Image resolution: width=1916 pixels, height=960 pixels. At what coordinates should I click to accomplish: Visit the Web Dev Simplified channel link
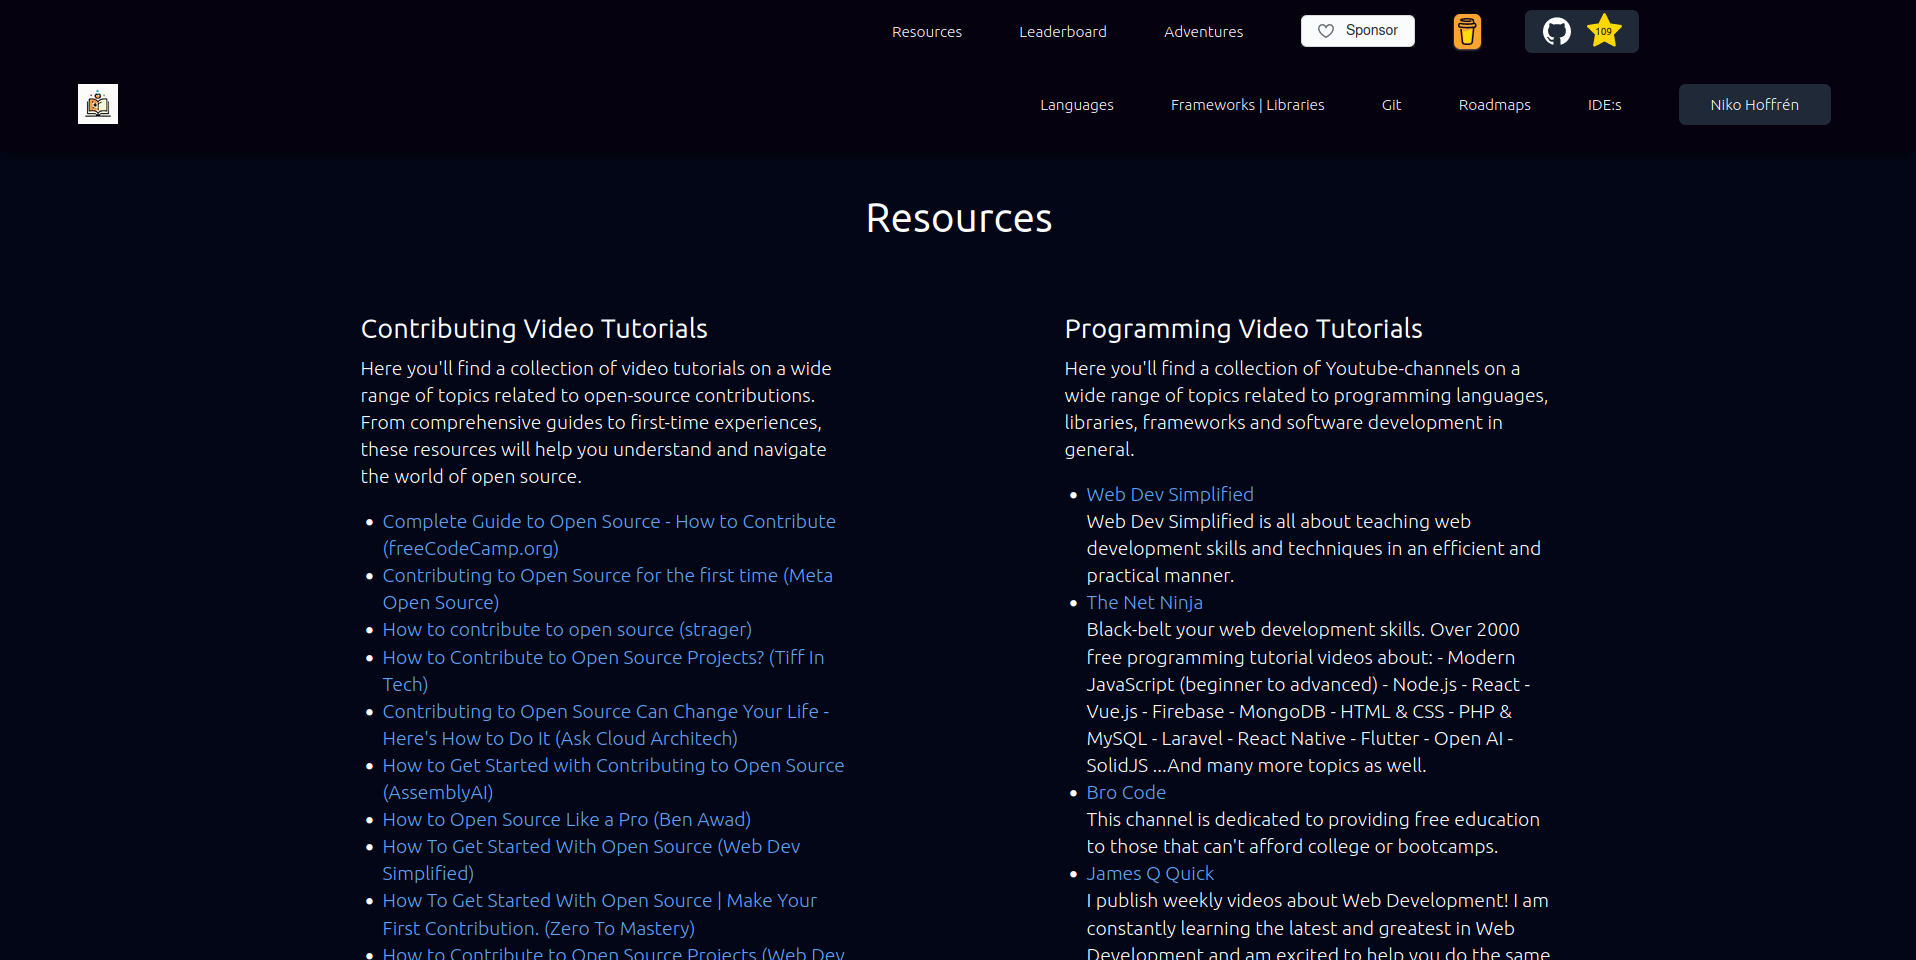[x=1170, y=494]
